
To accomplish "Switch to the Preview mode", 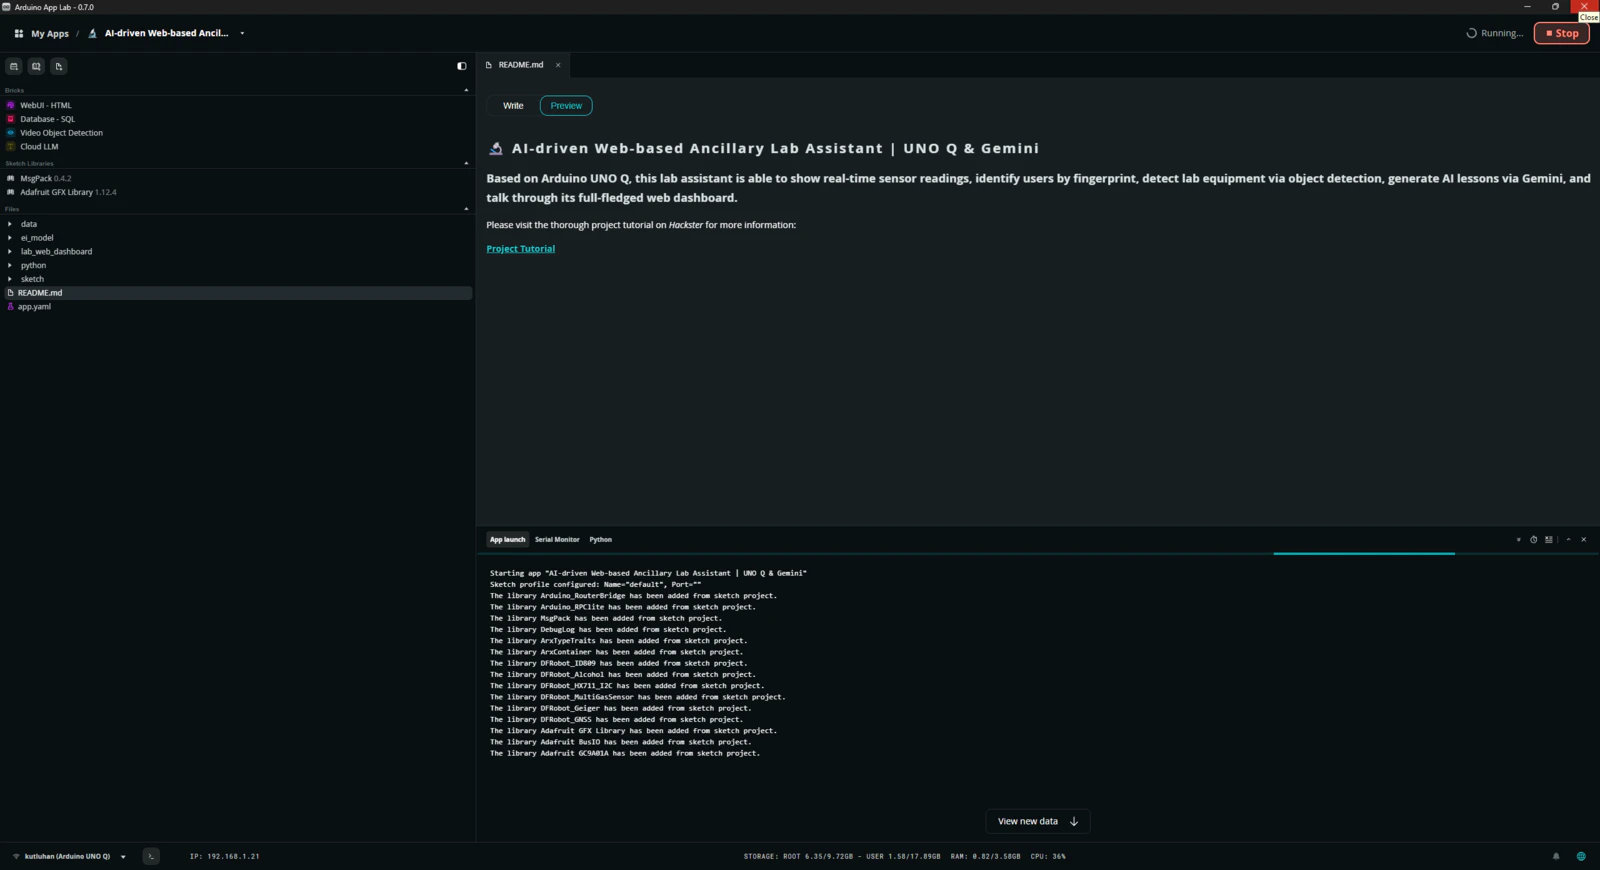I will coord(566,106).
